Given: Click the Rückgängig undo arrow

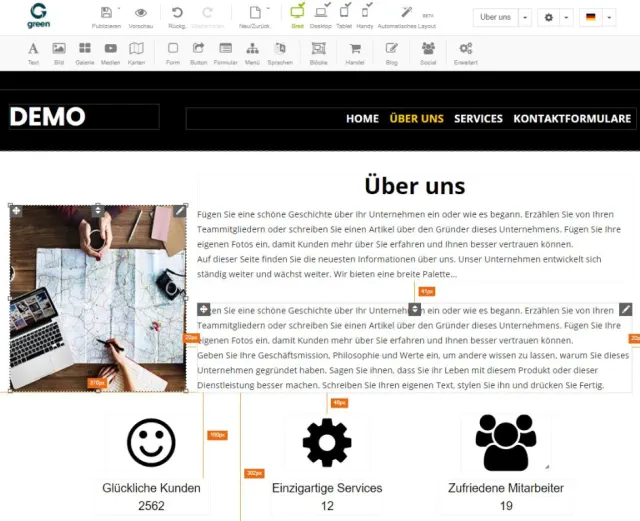Looking at the screenshot, I should pyautogui.click(x=177, y=13).
